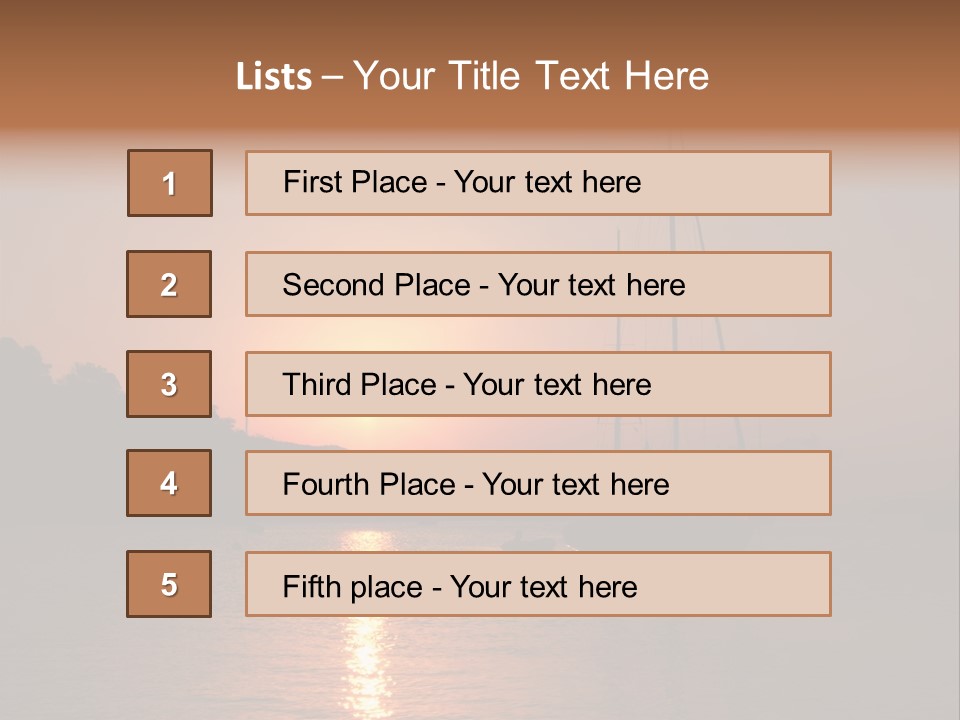Image resolution: width=960 pixels, height=720 pixels.
Task: Click "Your text here" in the First Place row
Action: tap(547, 182)
